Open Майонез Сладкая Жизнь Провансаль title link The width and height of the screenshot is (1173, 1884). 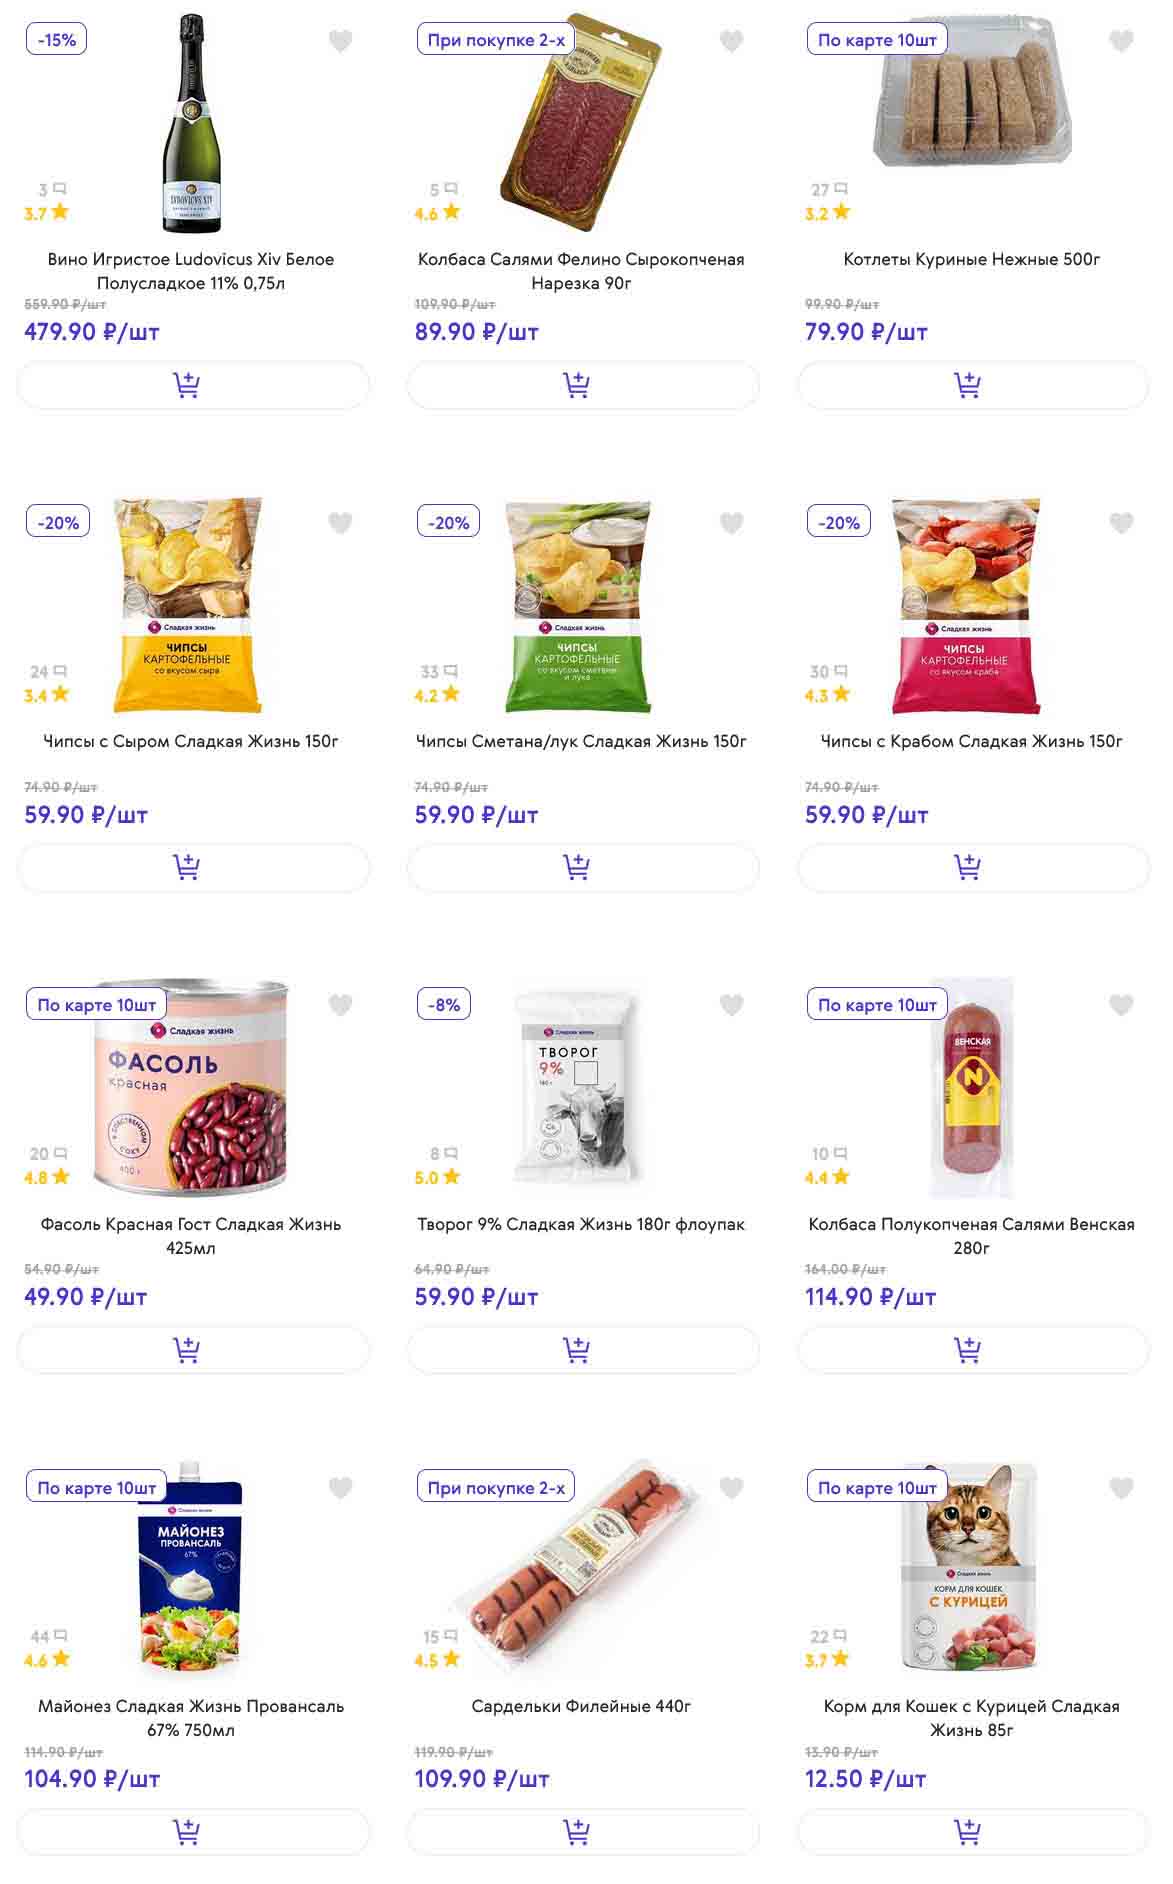coord(191,1717)
